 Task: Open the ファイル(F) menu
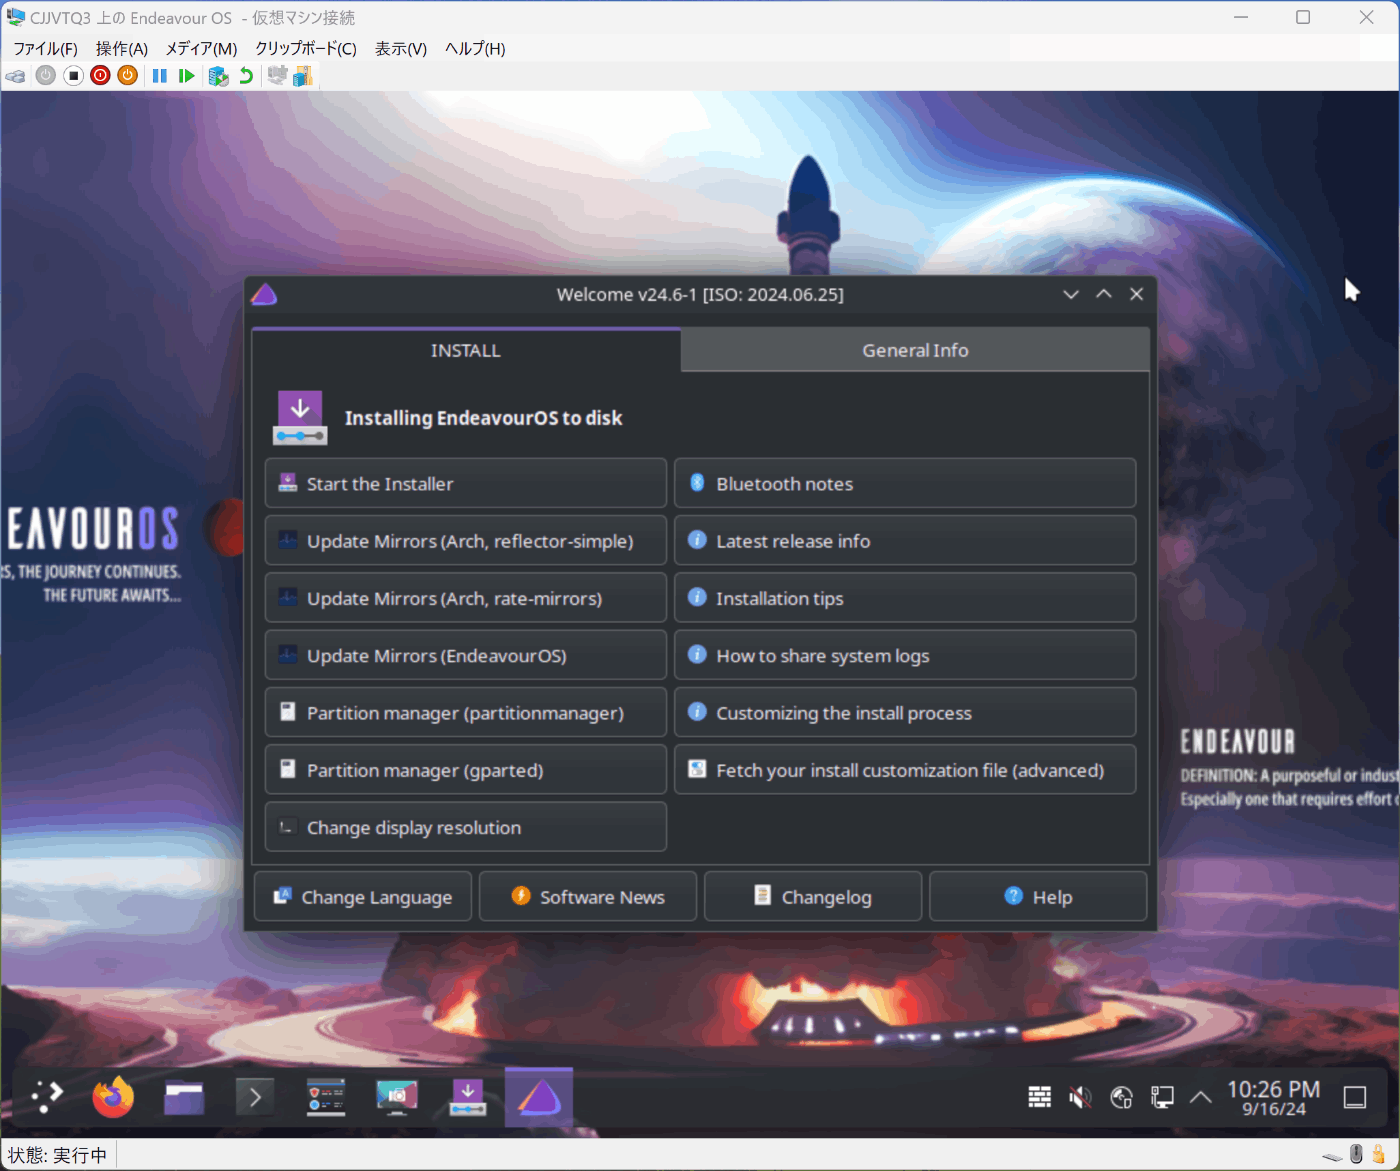click(45, 48)
